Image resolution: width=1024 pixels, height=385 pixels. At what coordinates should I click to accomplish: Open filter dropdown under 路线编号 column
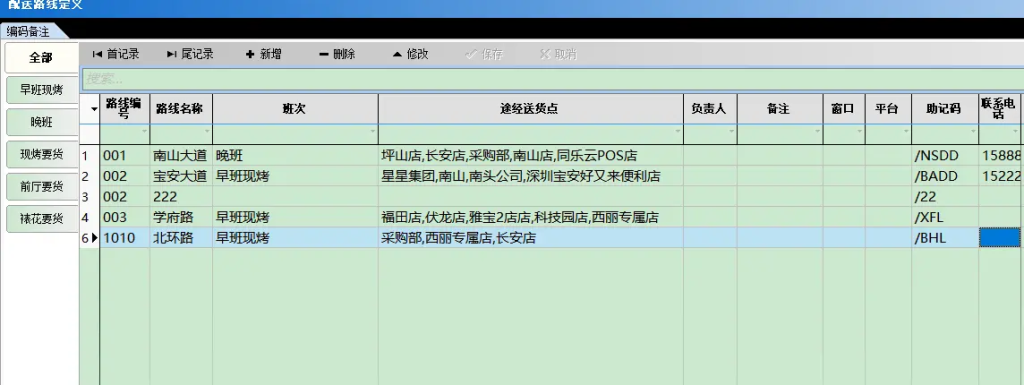pyautogui.click(x=144, y=132)
